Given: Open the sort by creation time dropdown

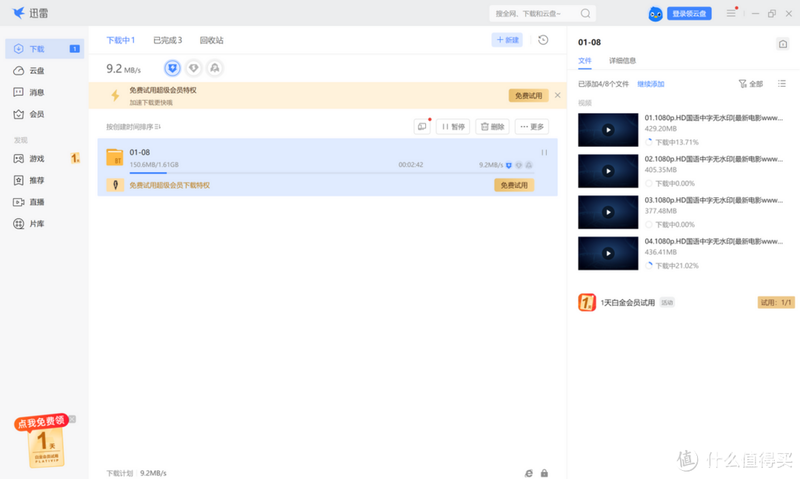Looking at the screenshot, I should coord(133,127).
